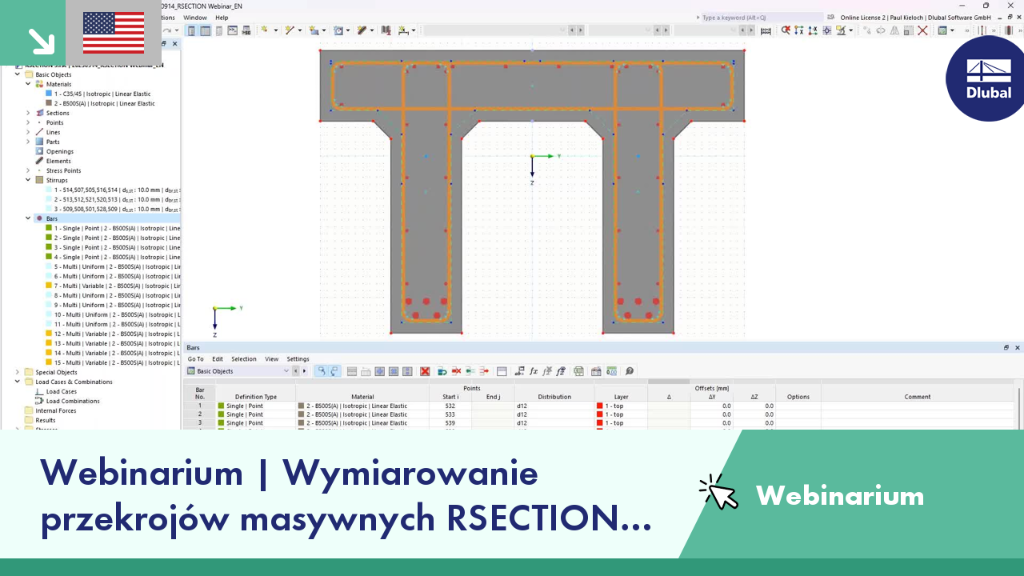This screenshot has width=1024, height=576.
Task: Select the Internal Forces tree item
Action: pyautogui.click(x=56, y=411)
